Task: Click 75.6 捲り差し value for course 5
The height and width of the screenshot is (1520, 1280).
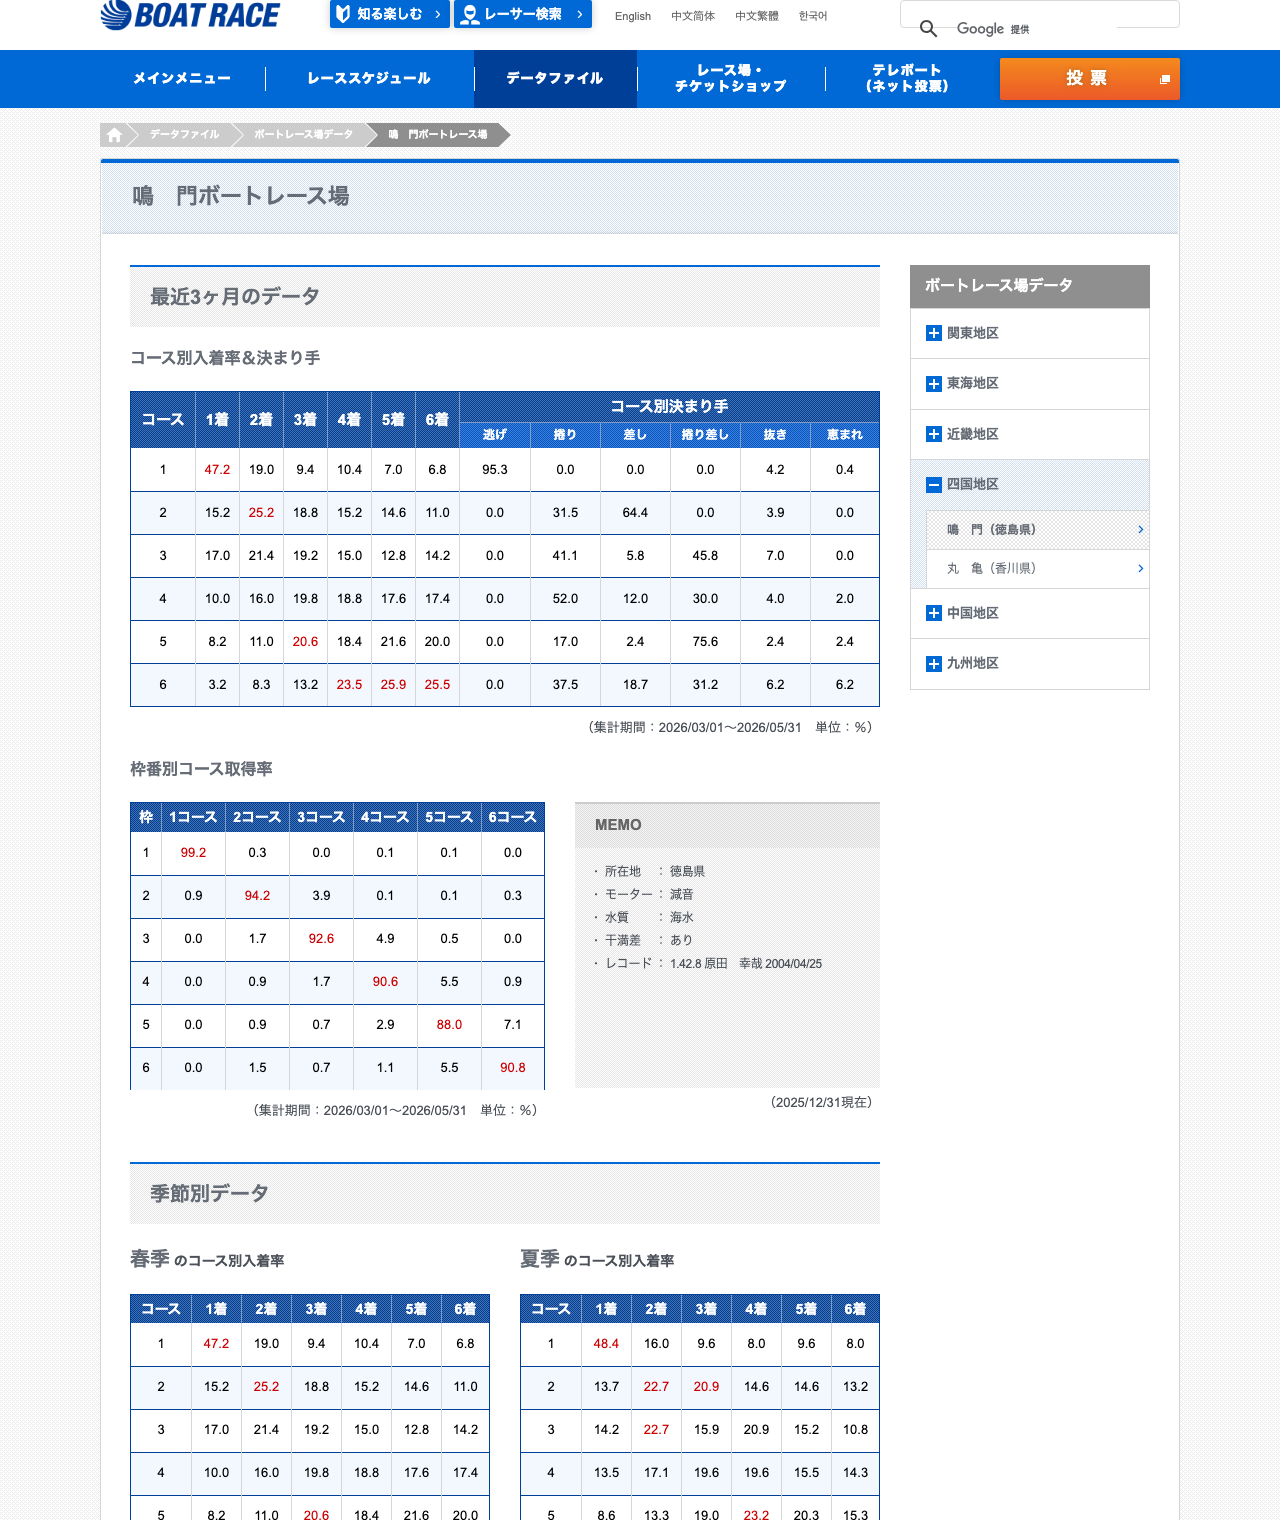Action: coord(705,642)
